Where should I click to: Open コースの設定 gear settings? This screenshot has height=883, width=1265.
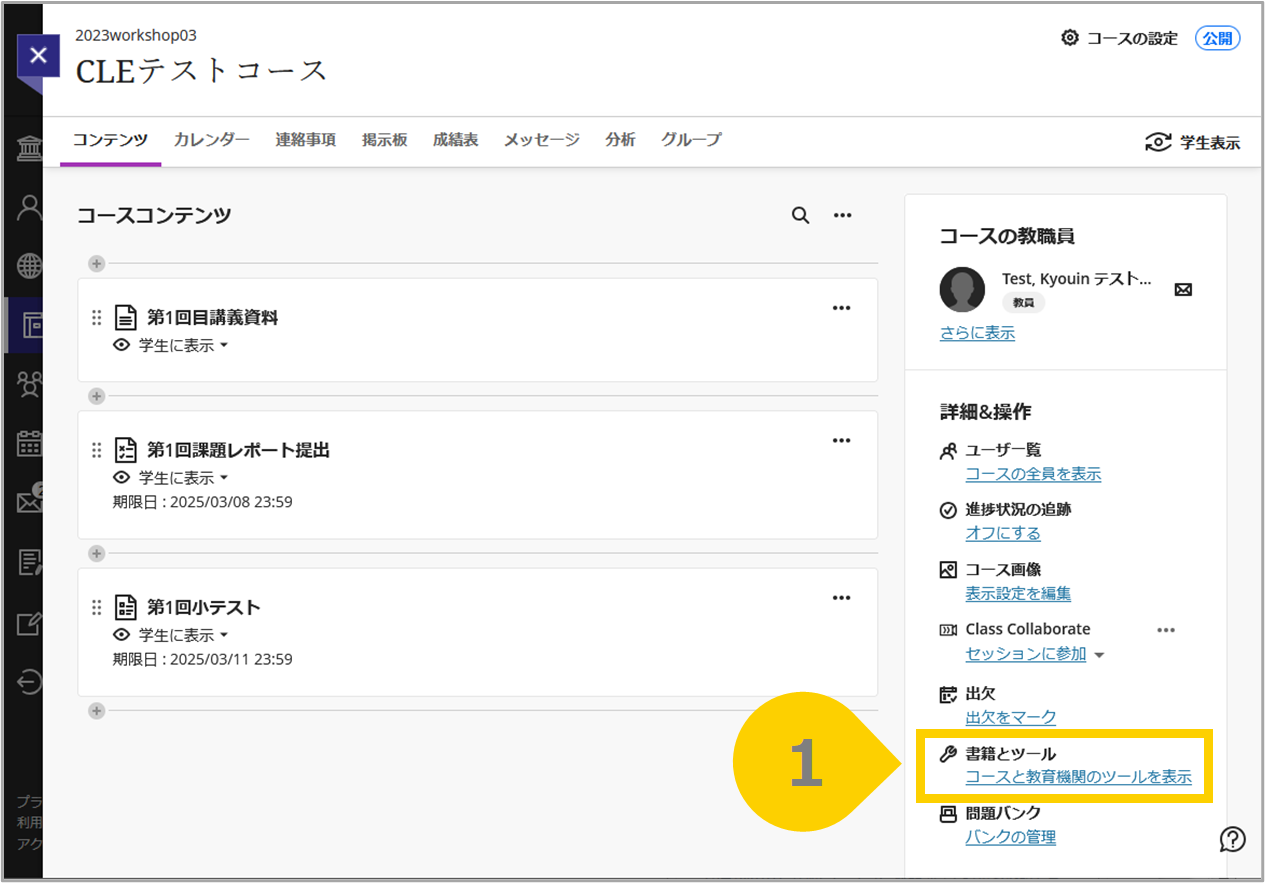1119,38
